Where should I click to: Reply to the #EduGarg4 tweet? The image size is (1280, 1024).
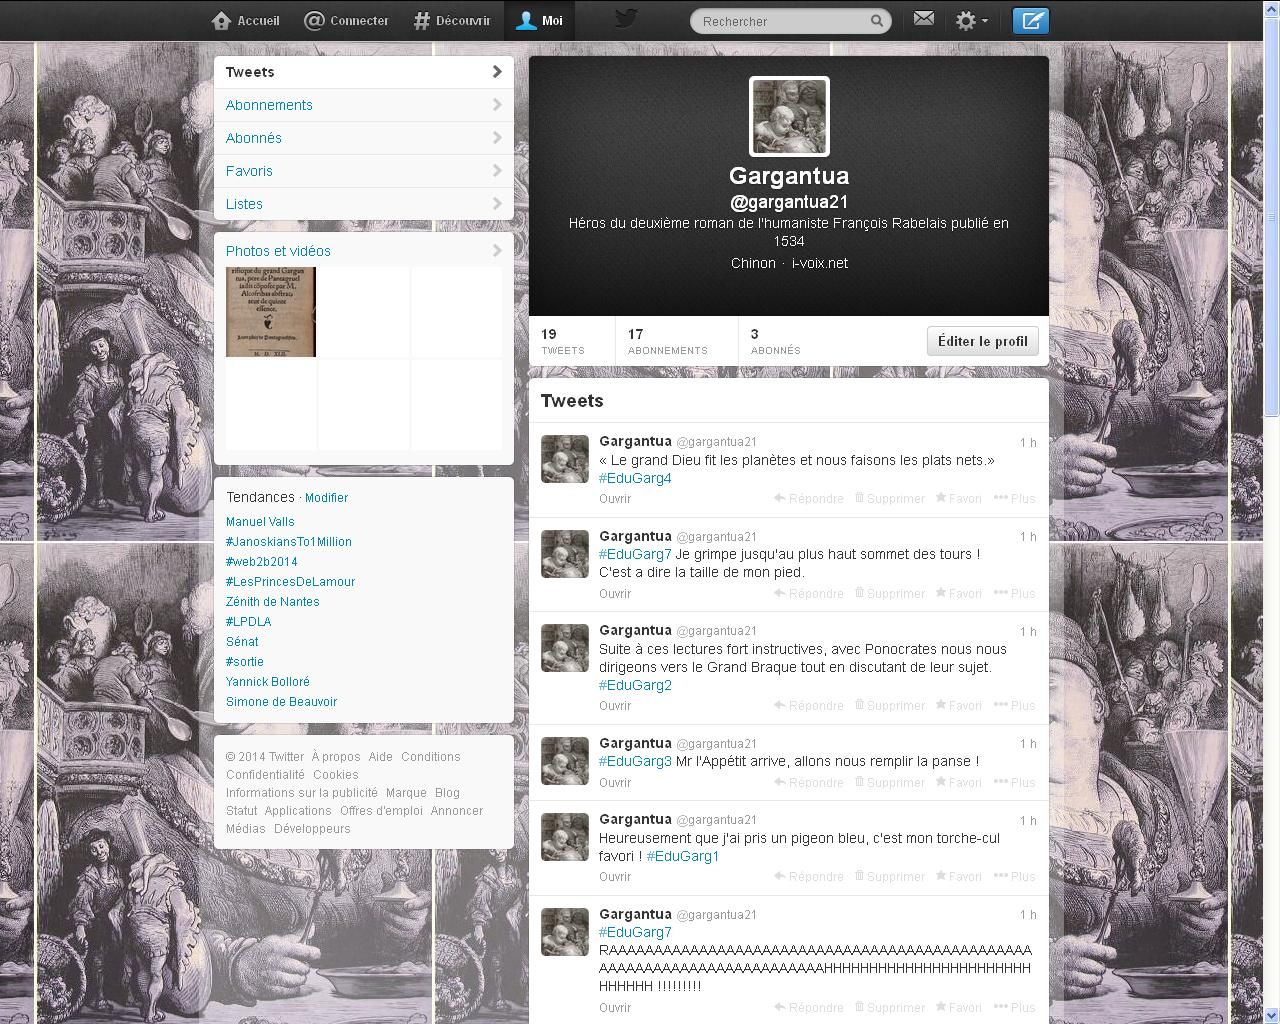pos(809,498)
